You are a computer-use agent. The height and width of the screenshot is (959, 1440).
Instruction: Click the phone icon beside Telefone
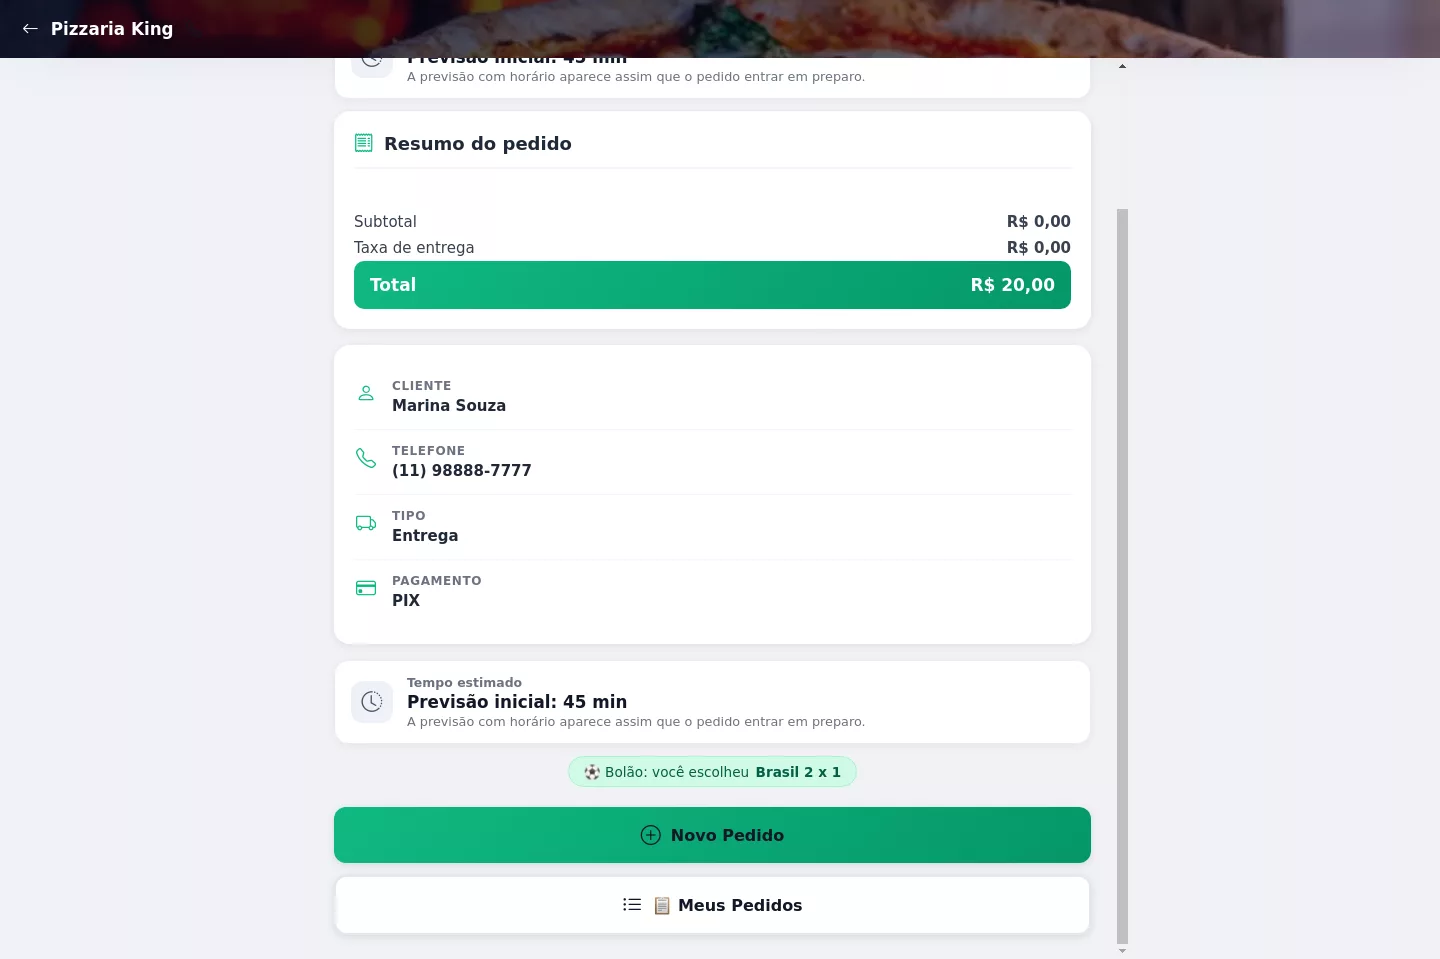(366, 458)
